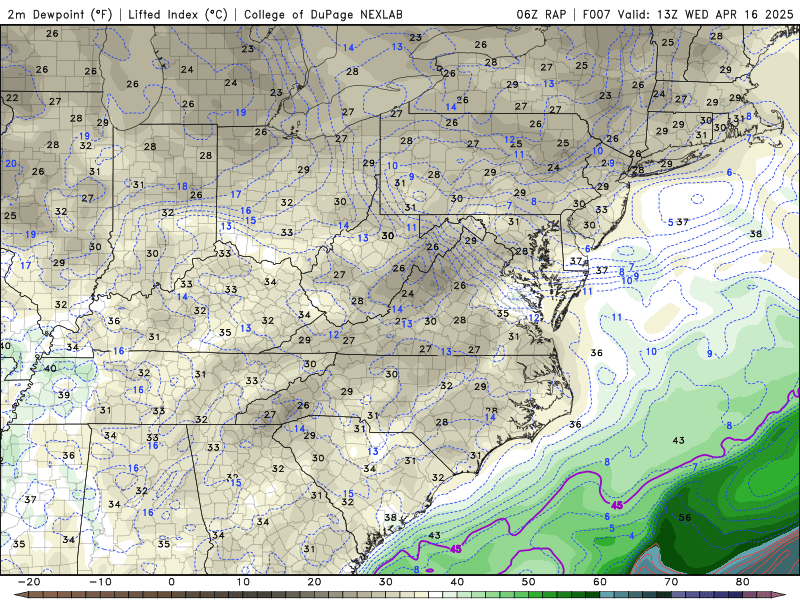Click the "-10" colorbar scale label
The height and width of the screenshot is (600, 800).
[x=100, y=582]
